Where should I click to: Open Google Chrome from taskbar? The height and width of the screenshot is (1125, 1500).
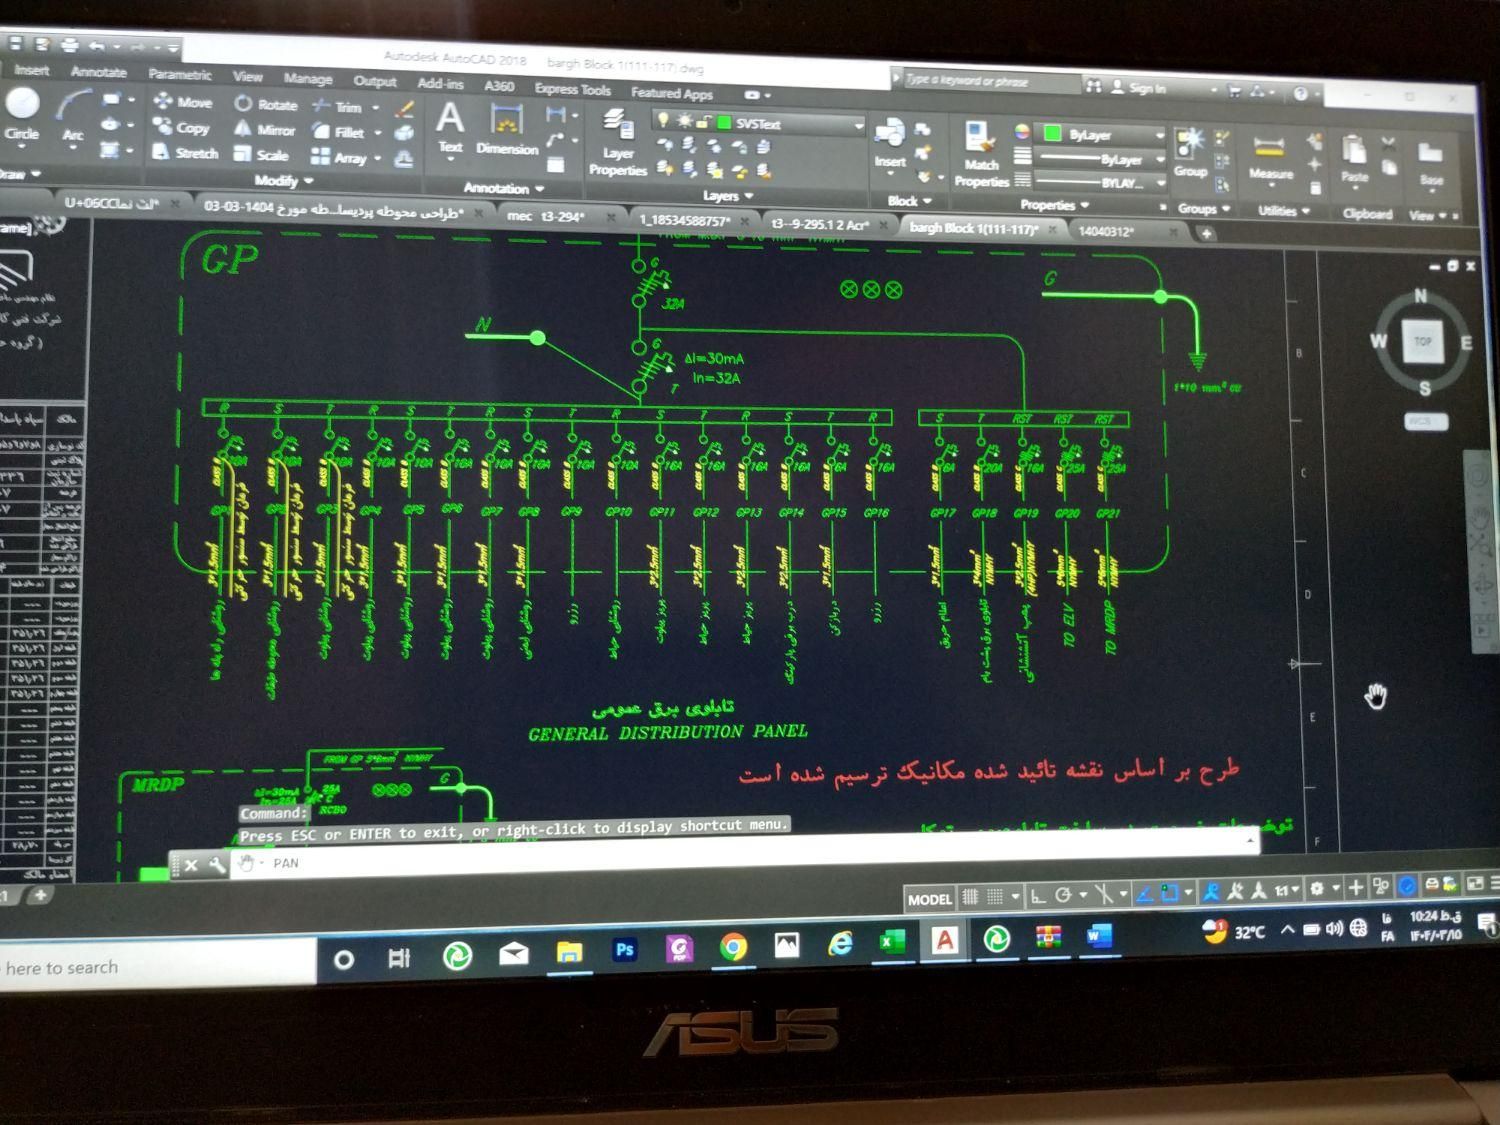pos(733,946)
